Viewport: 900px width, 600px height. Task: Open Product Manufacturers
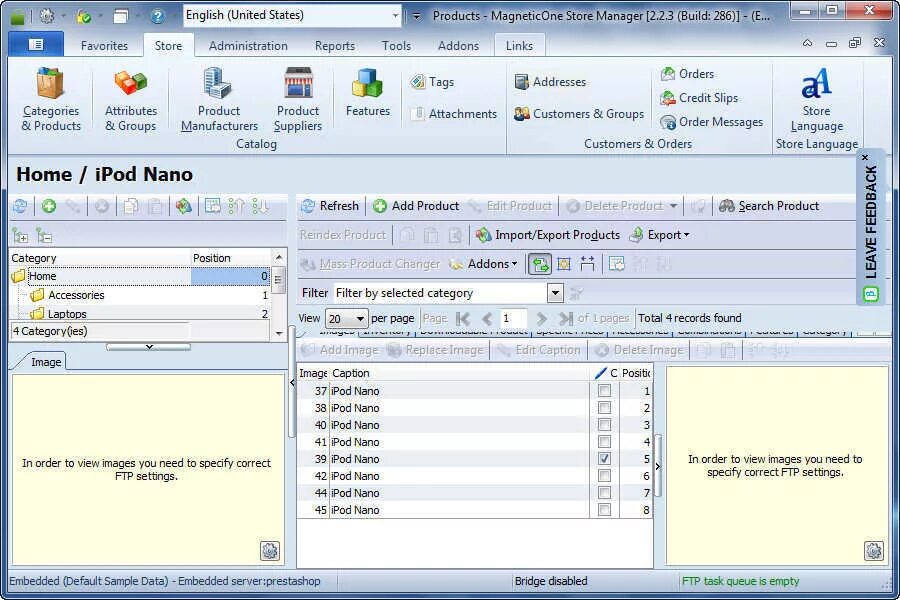(219, 99)
